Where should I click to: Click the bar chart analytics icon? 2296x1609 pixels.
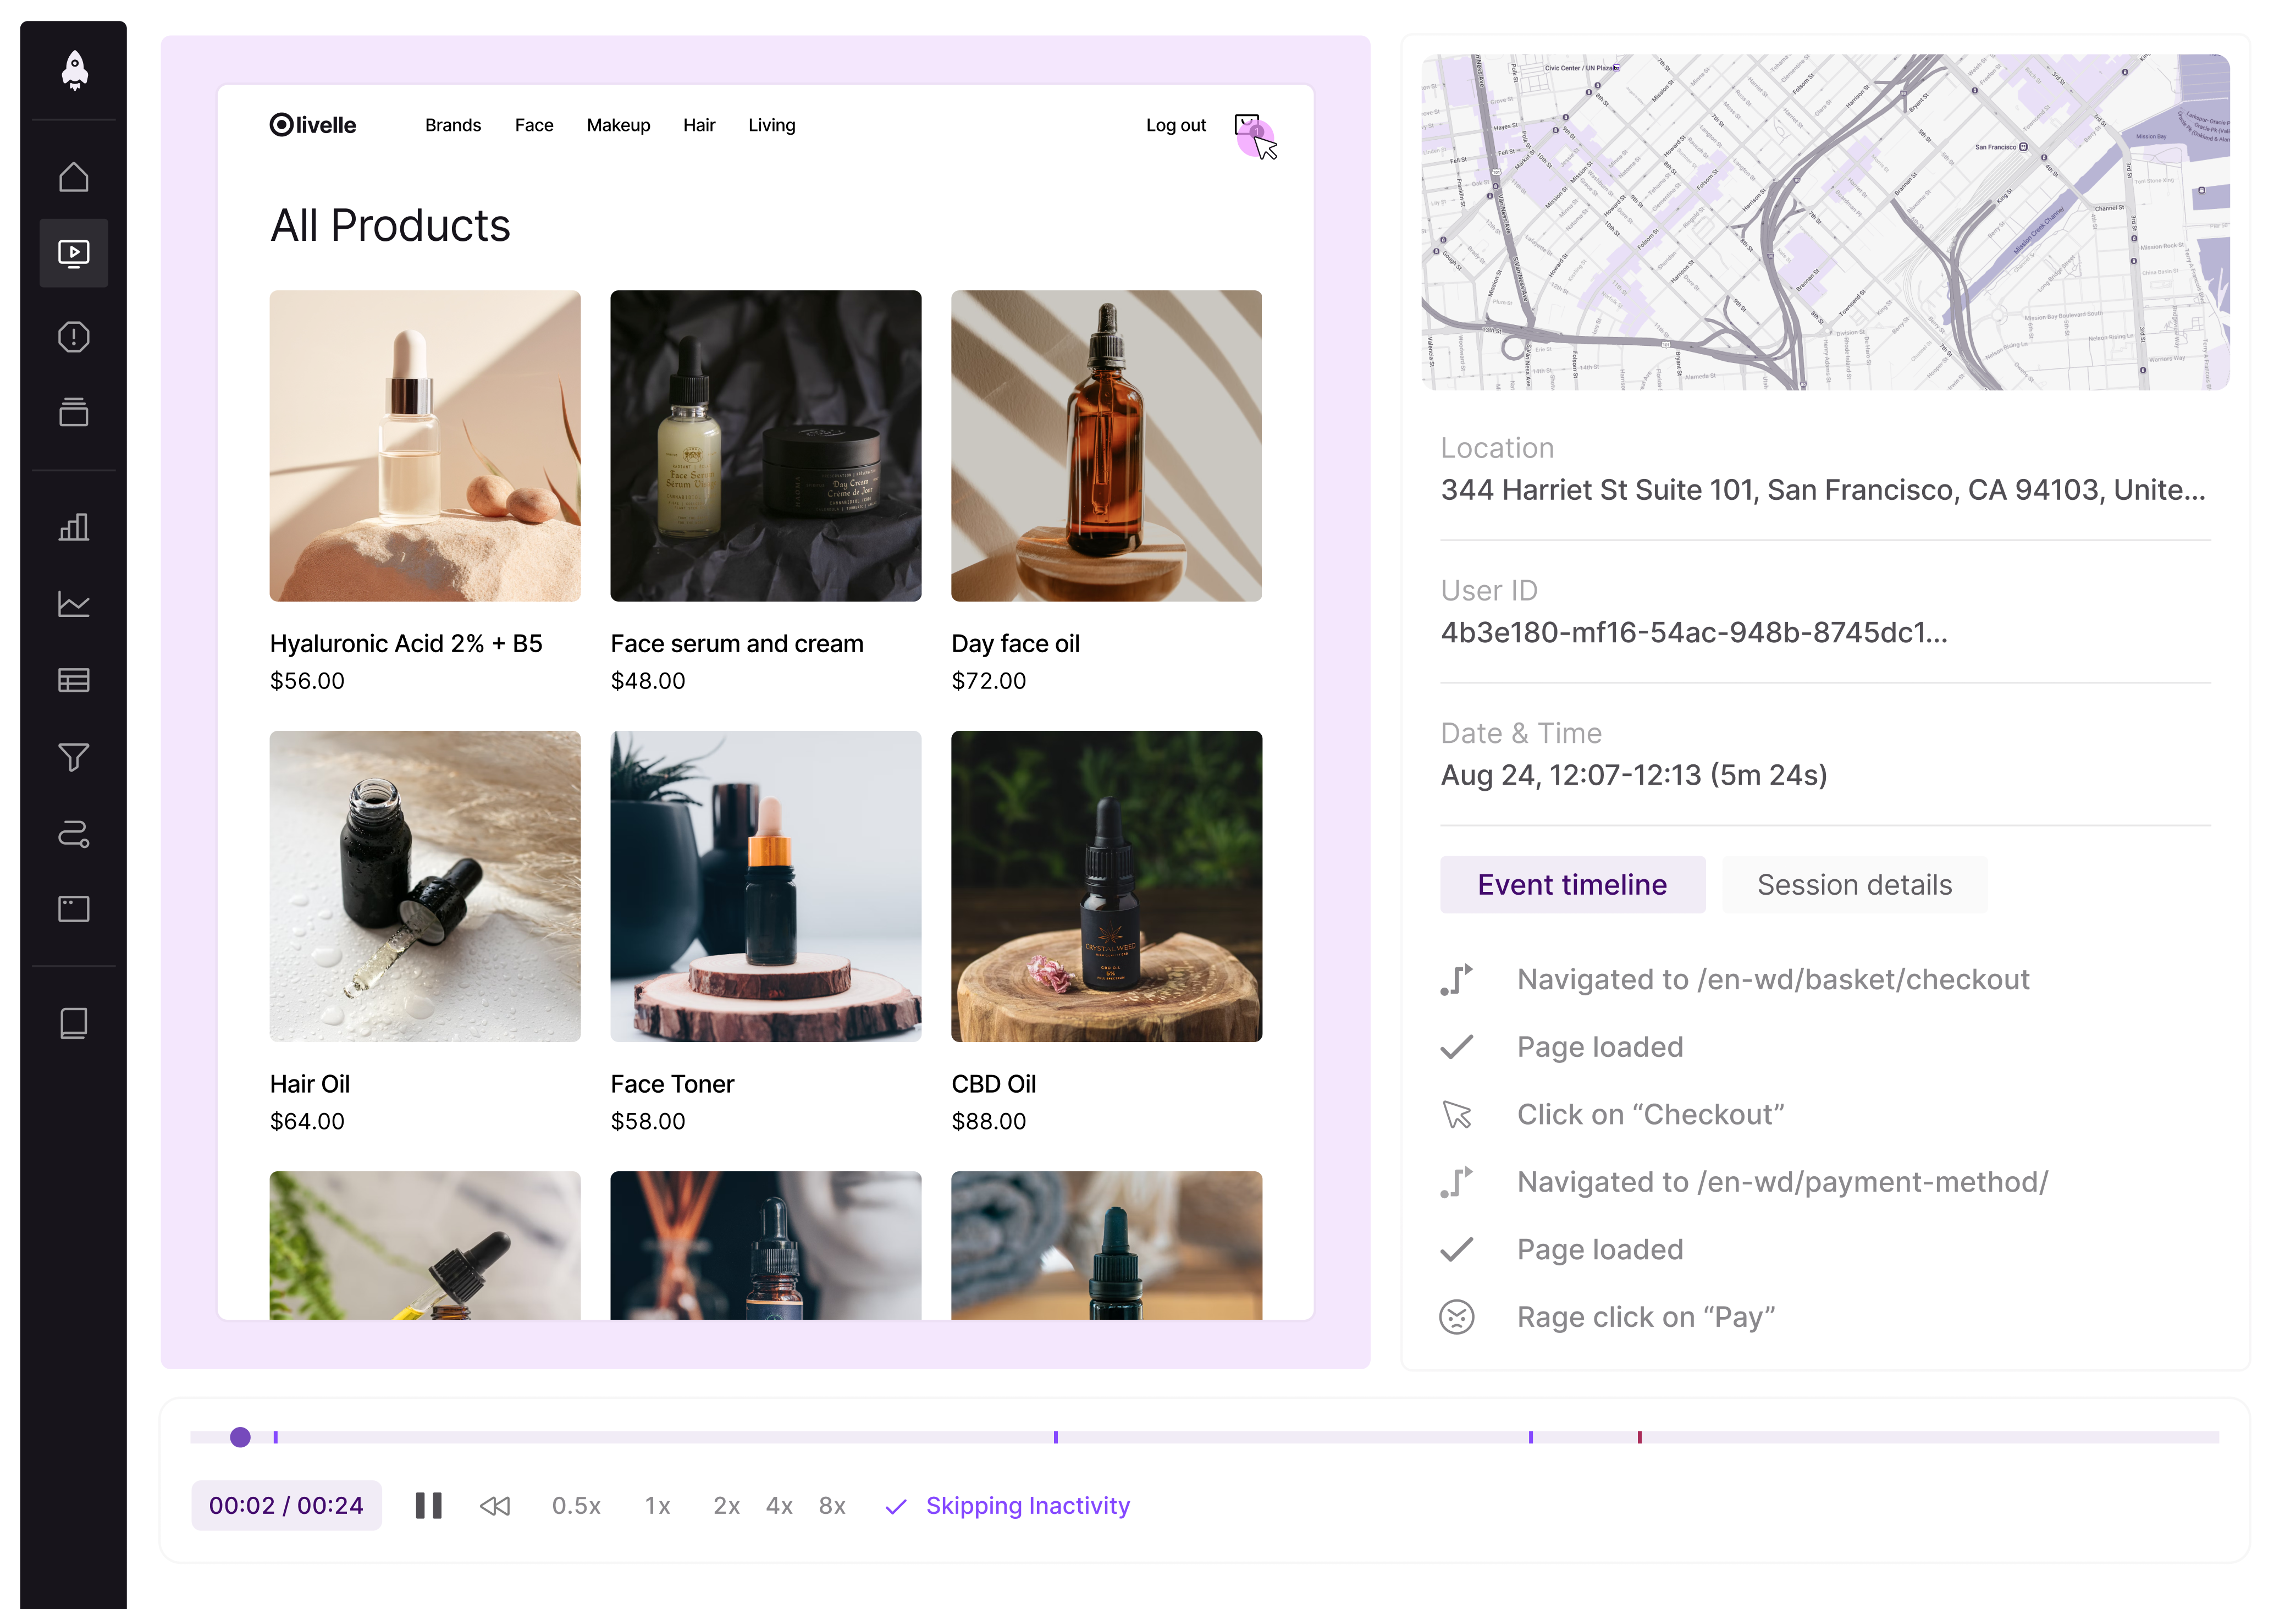[x=73, y=527]
